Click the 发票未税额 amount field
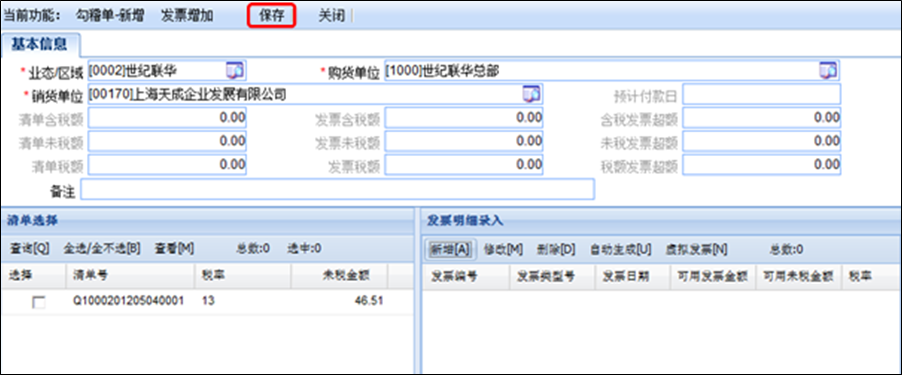This screenshot has width=902, height=375. pos(464,141)
